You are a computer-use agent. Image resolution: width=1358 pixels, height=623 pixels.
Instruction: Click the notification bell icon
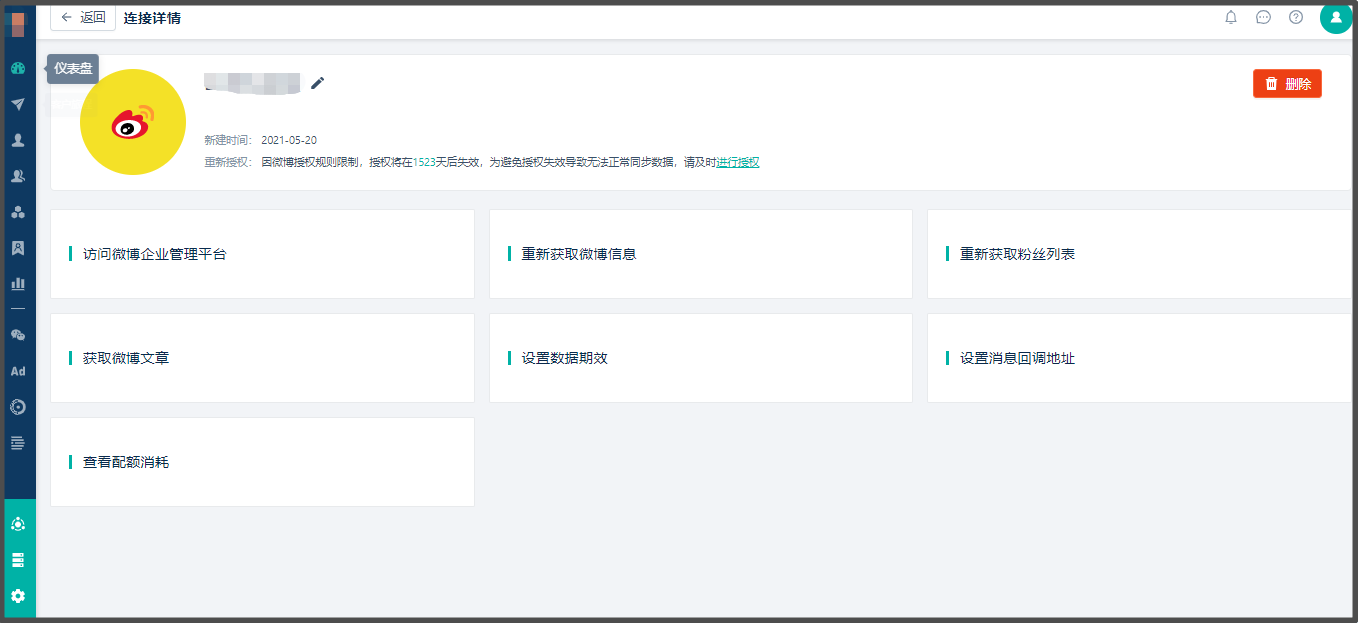(x=1231, y=17)
